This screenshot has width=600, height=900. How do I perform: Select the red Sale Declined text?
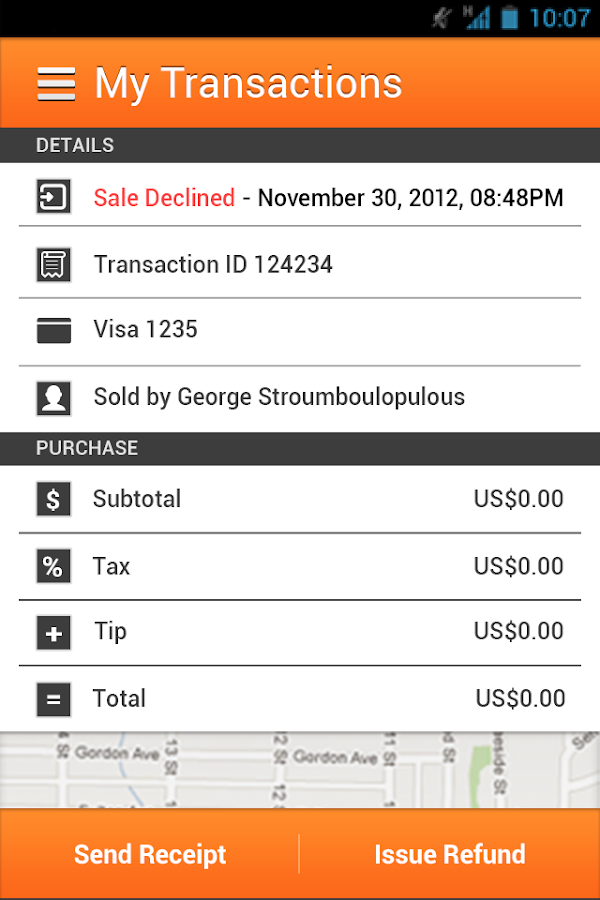click(164, 198)
